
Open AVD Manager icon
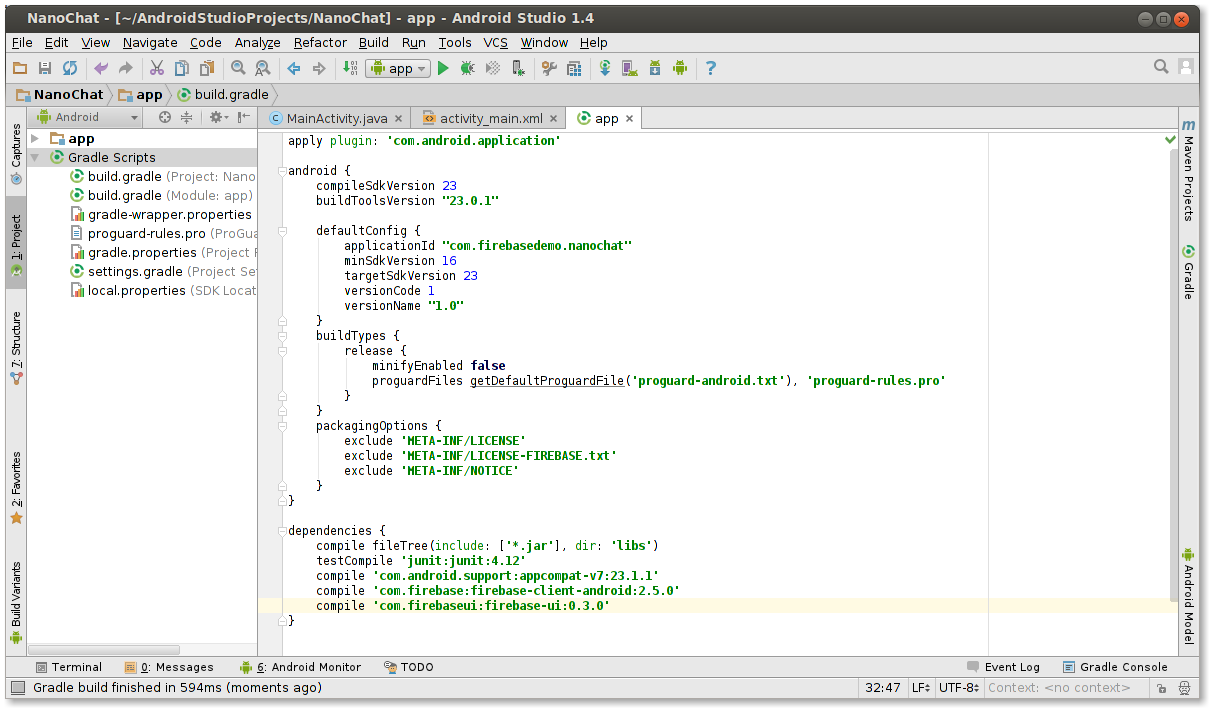(x=630, y=68)
